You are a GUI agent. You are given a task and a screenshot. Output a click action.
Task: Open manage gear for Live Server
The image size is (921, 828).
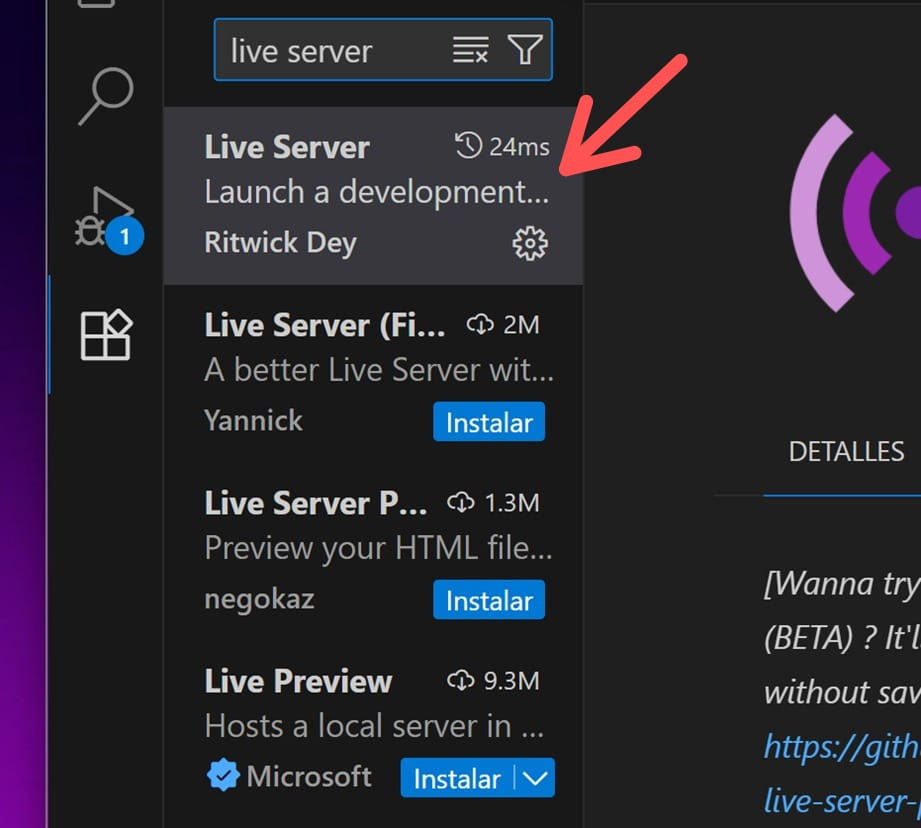point(530,243)
